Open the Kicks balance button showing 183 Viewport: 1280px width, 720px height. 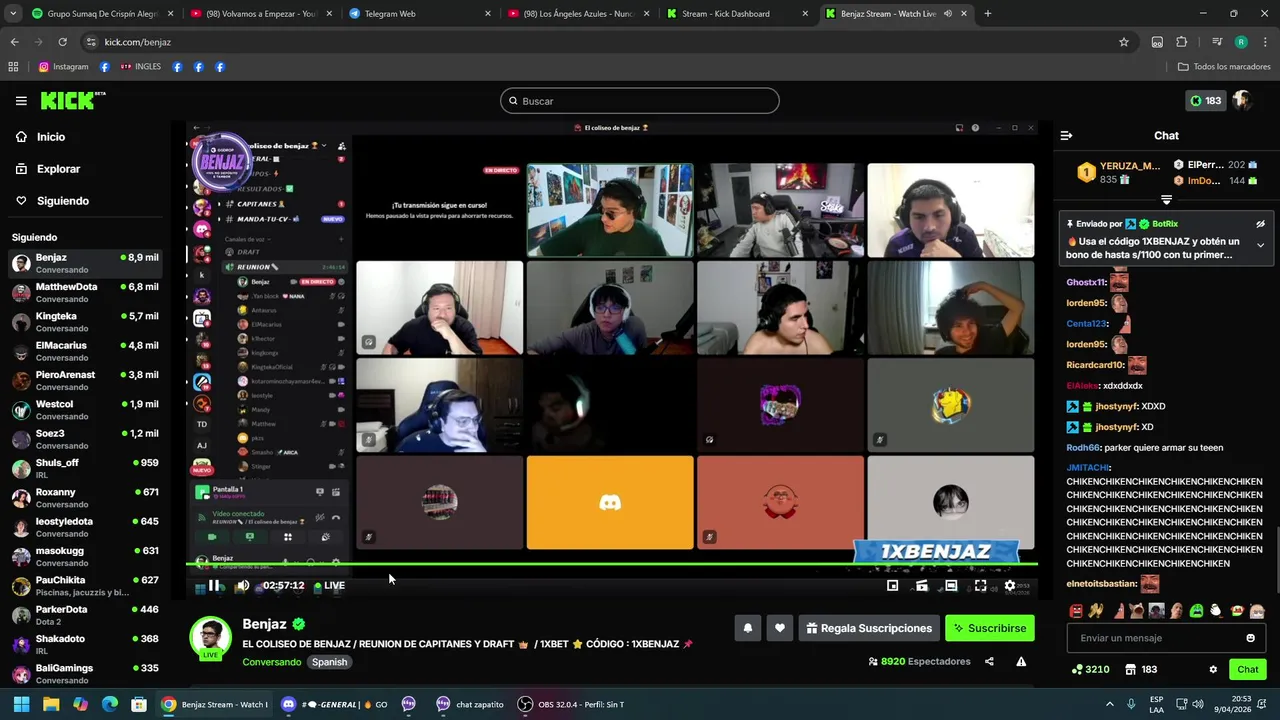[x=1205, y=101]
